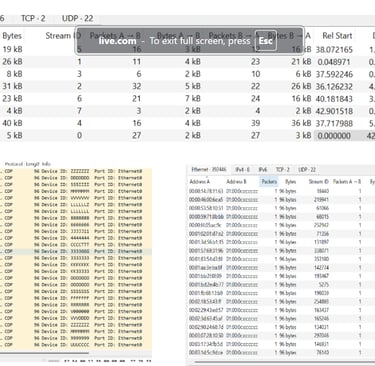This screenshot has width=375, height=366.
Task: Open the small TCP - 2 tab in bottom-right window
Action: coord(282,170)
